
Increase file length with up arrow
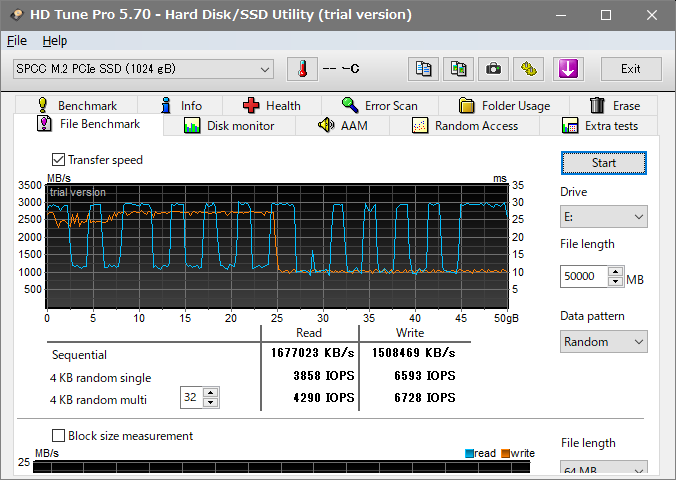pos(616,272)
